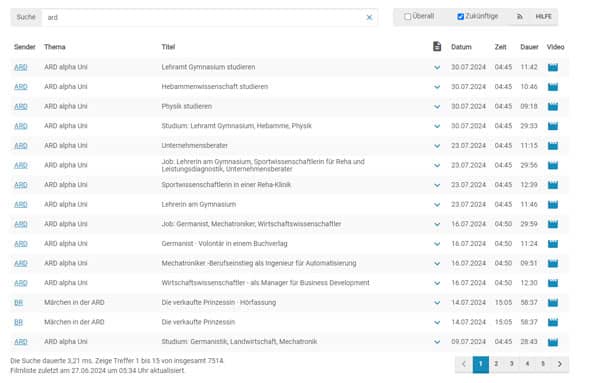Screen dimensions: 600x383
Task: Uncheck the Zukünftige checkbox
Action: pos(460,16)
